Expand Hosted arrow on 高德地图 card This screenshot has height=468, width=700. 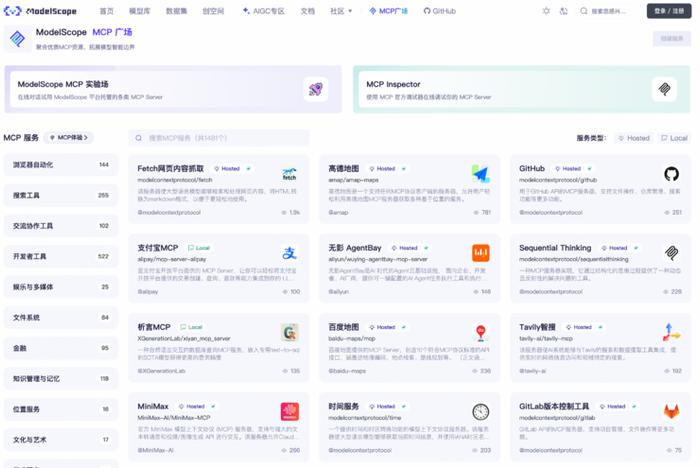point(404,169)
